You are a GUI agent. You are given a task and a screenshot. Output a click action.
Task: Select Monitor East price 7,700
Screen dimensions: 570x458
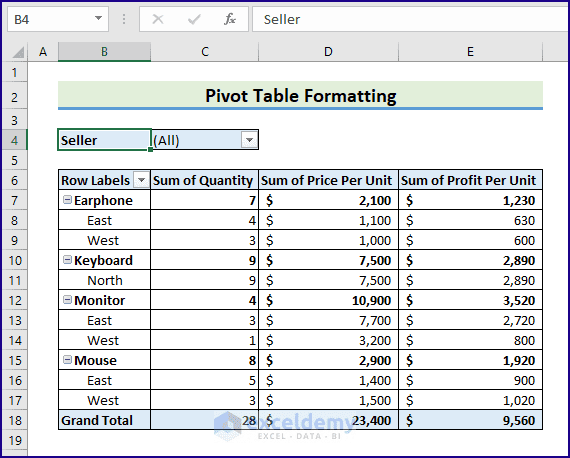click(x=328, y=320)
